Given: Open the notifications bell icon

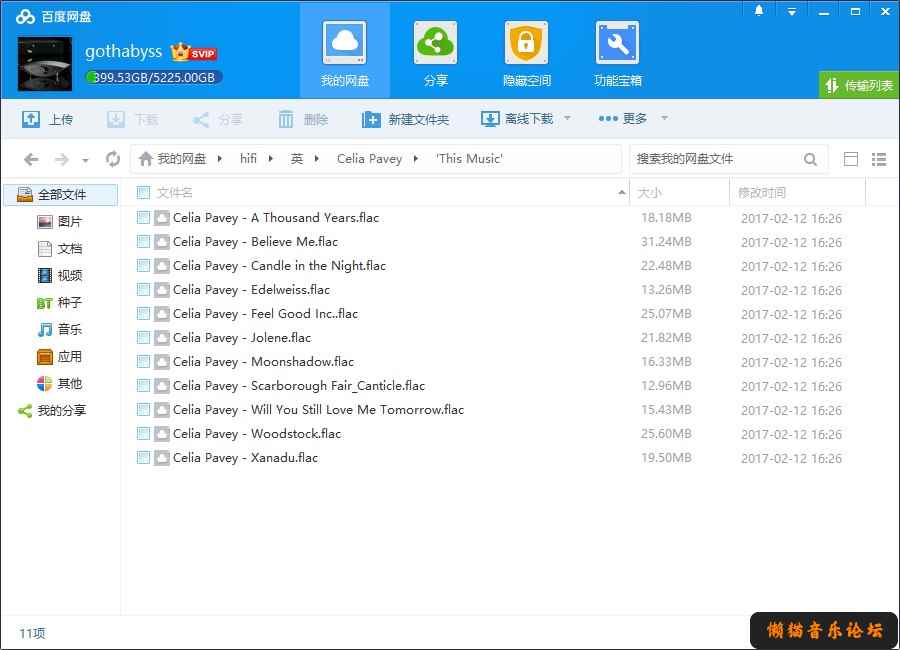Looking at the screenshot, I should (x=759, y=11).
